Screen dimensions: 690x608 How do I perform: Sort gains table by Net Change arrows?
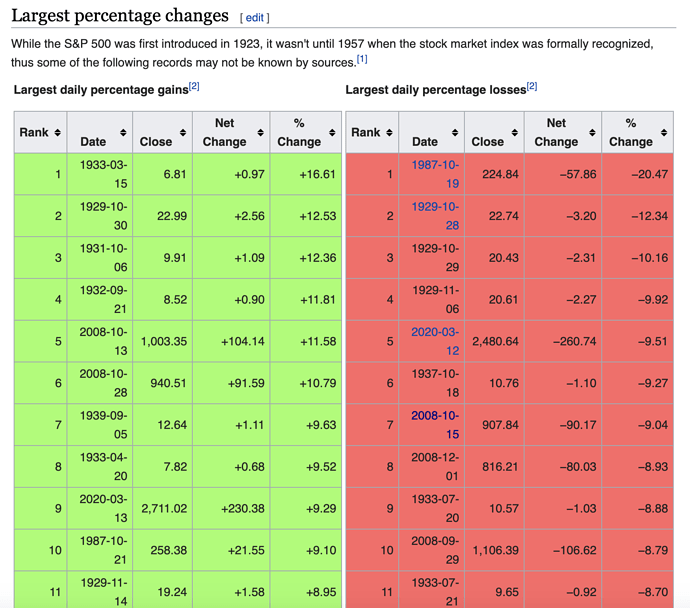click(261, 132)
